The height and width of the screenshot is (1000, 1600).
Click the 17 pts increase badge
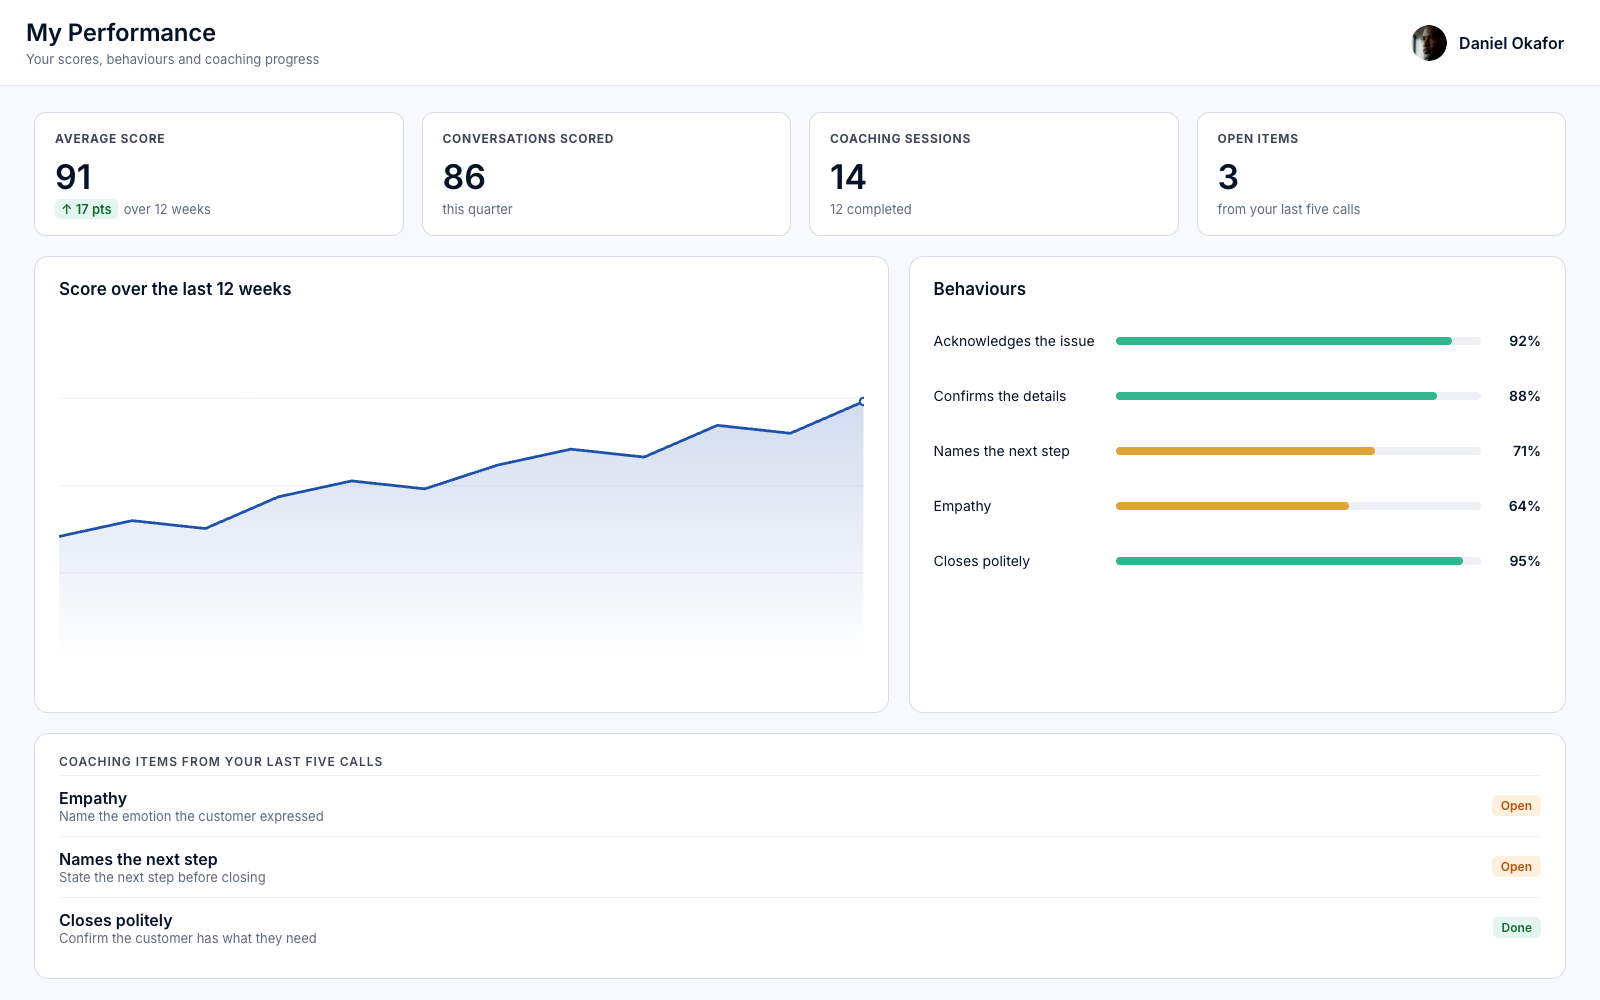[x=87, y=209]
